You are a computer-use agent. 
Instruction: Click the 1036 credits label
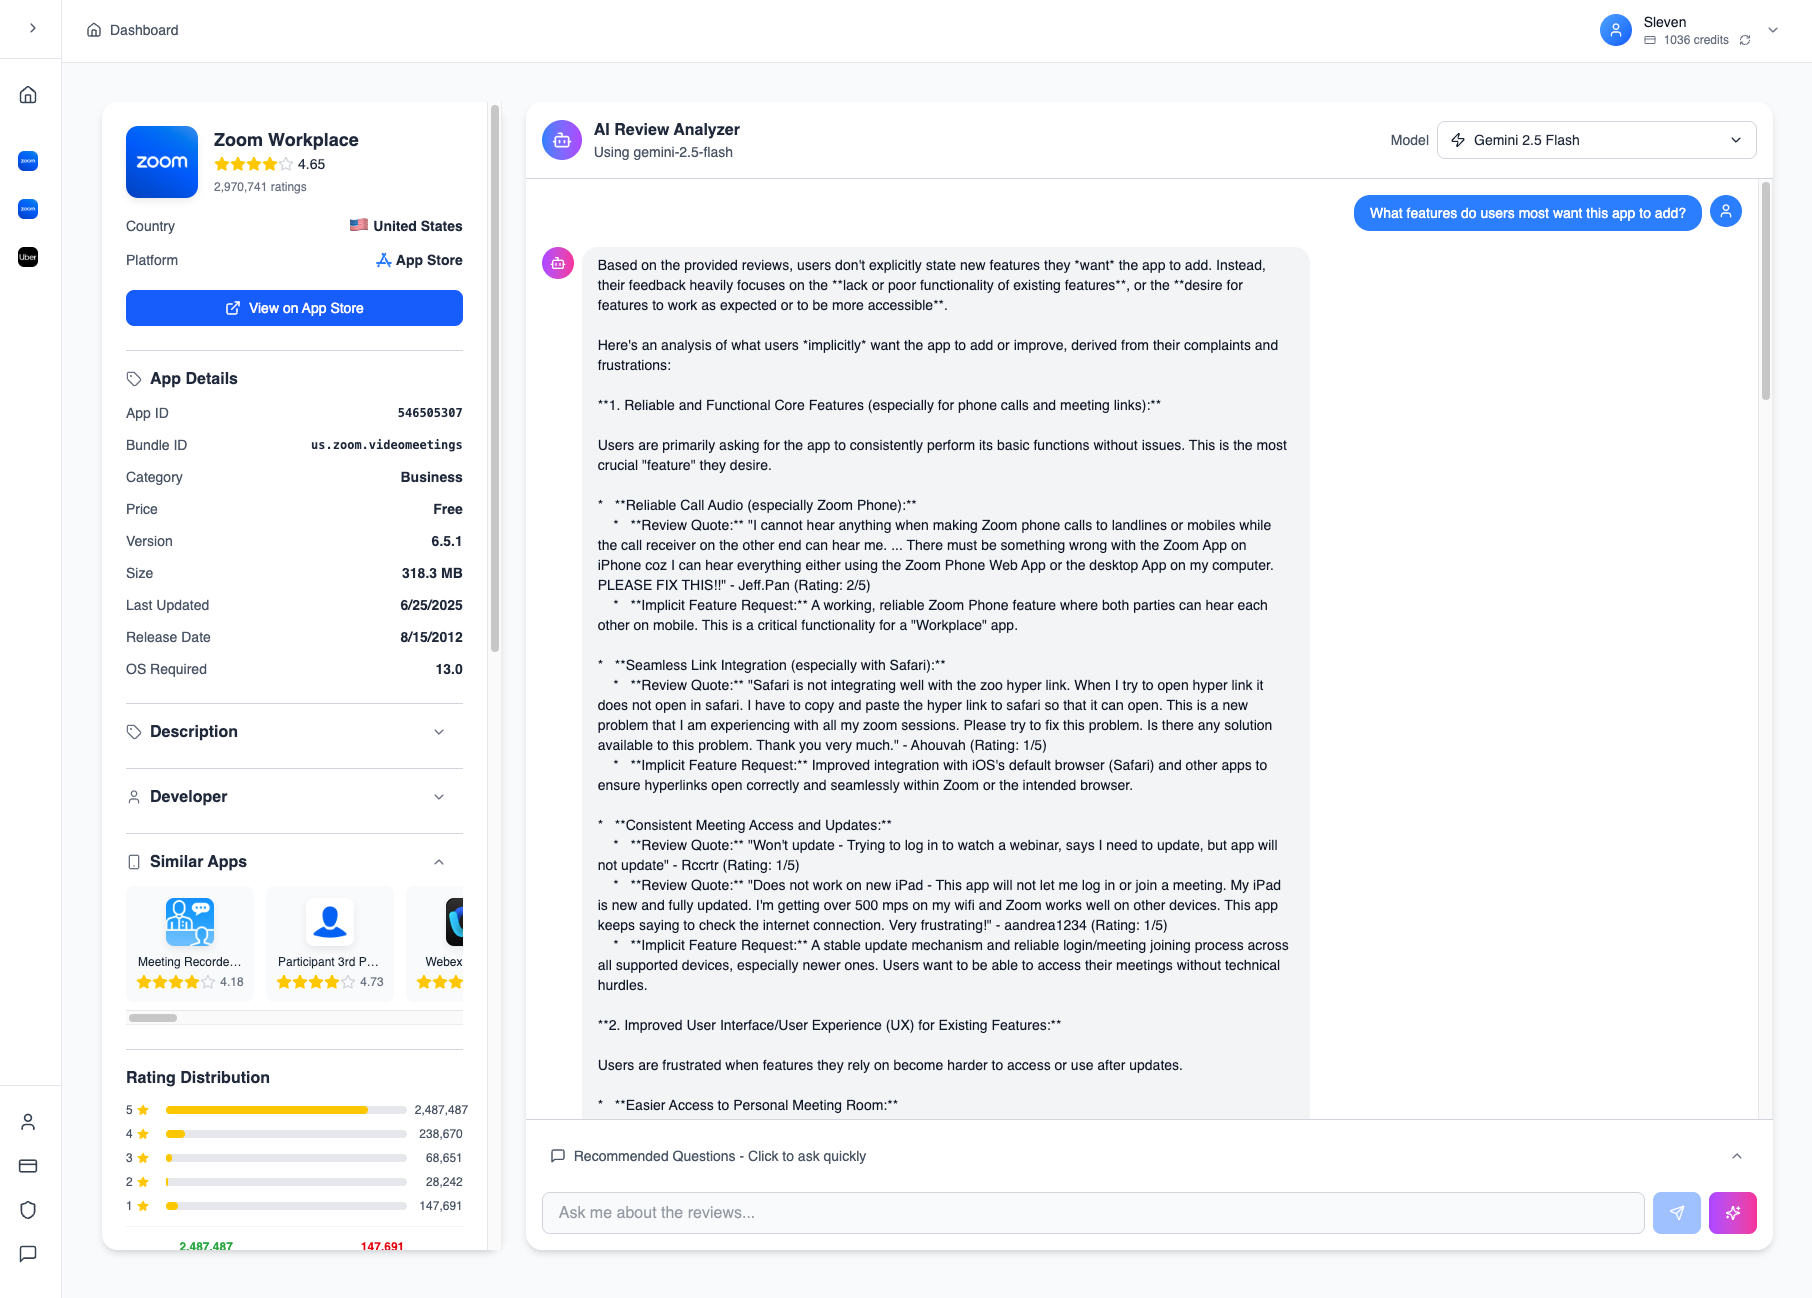click(x=1696, y=40)
